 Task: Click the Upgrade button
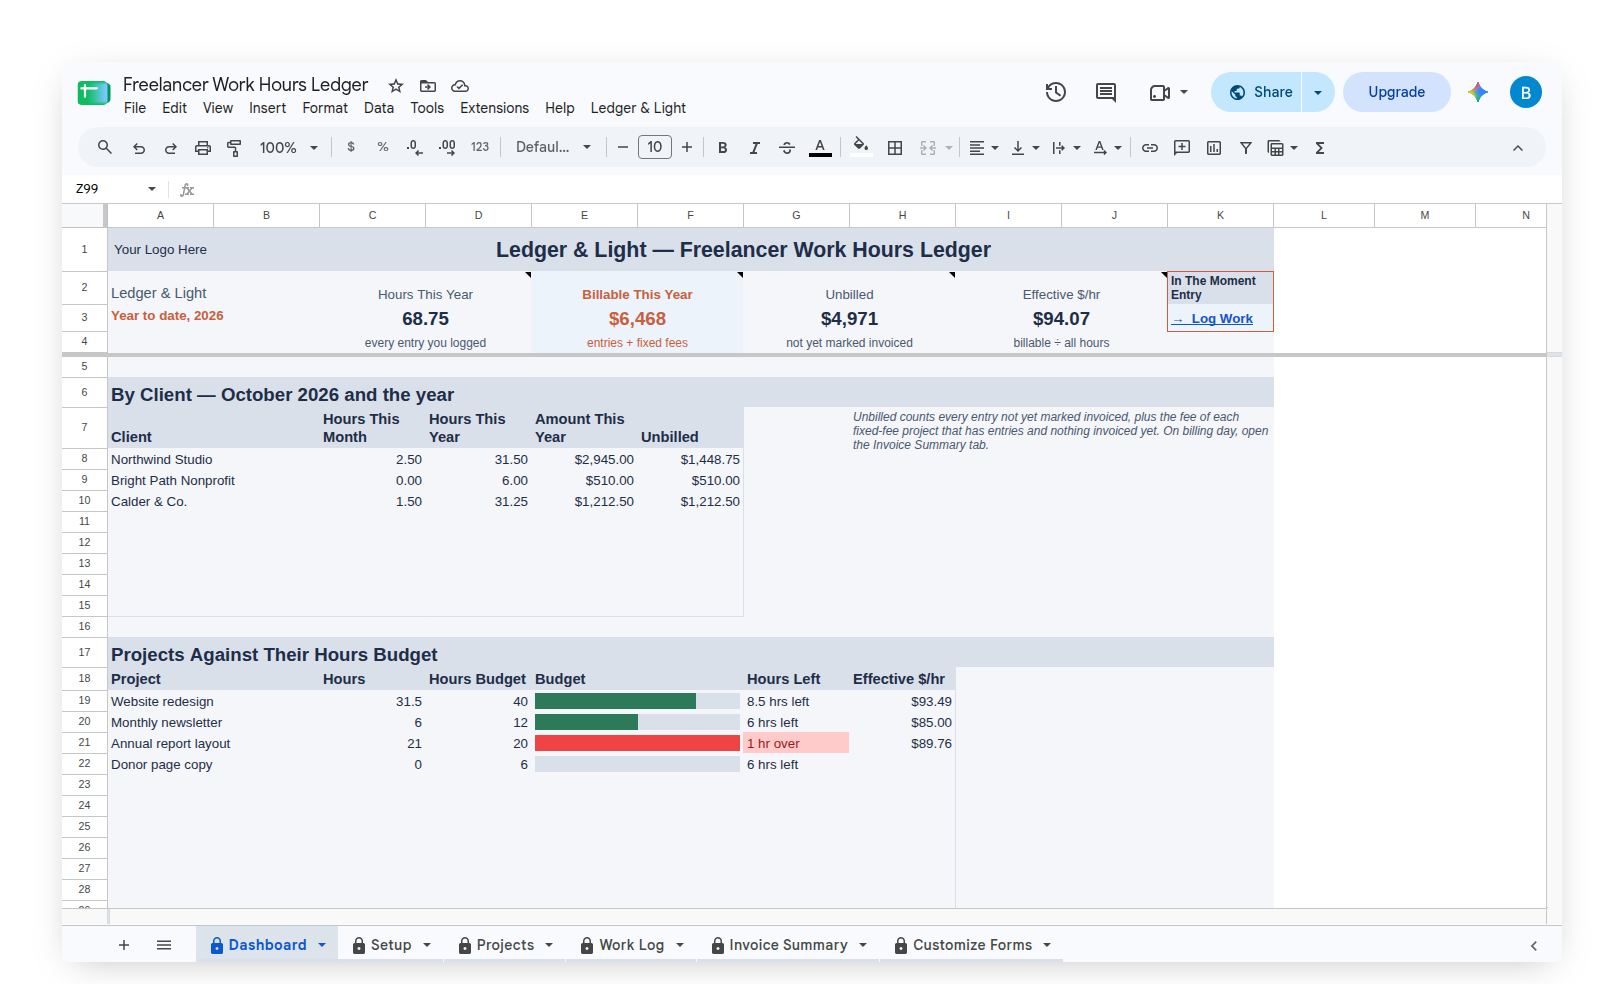click(x=1396, y=92)
